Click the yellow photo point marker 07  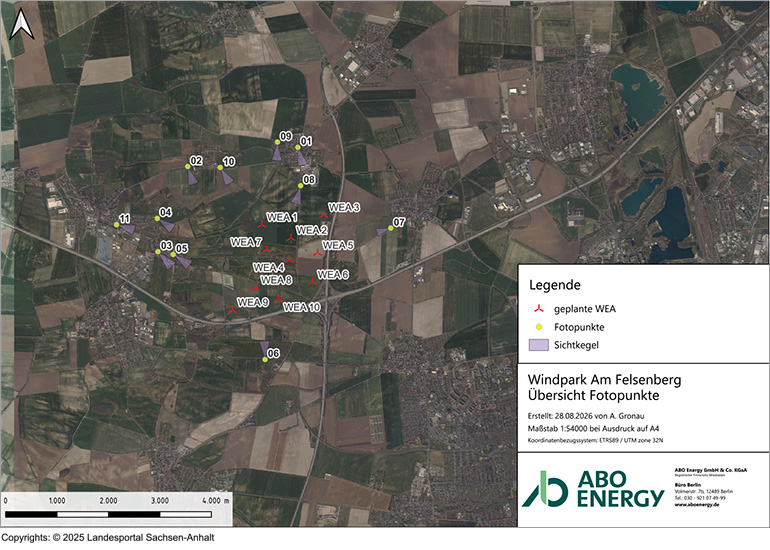tap(391, 228)
